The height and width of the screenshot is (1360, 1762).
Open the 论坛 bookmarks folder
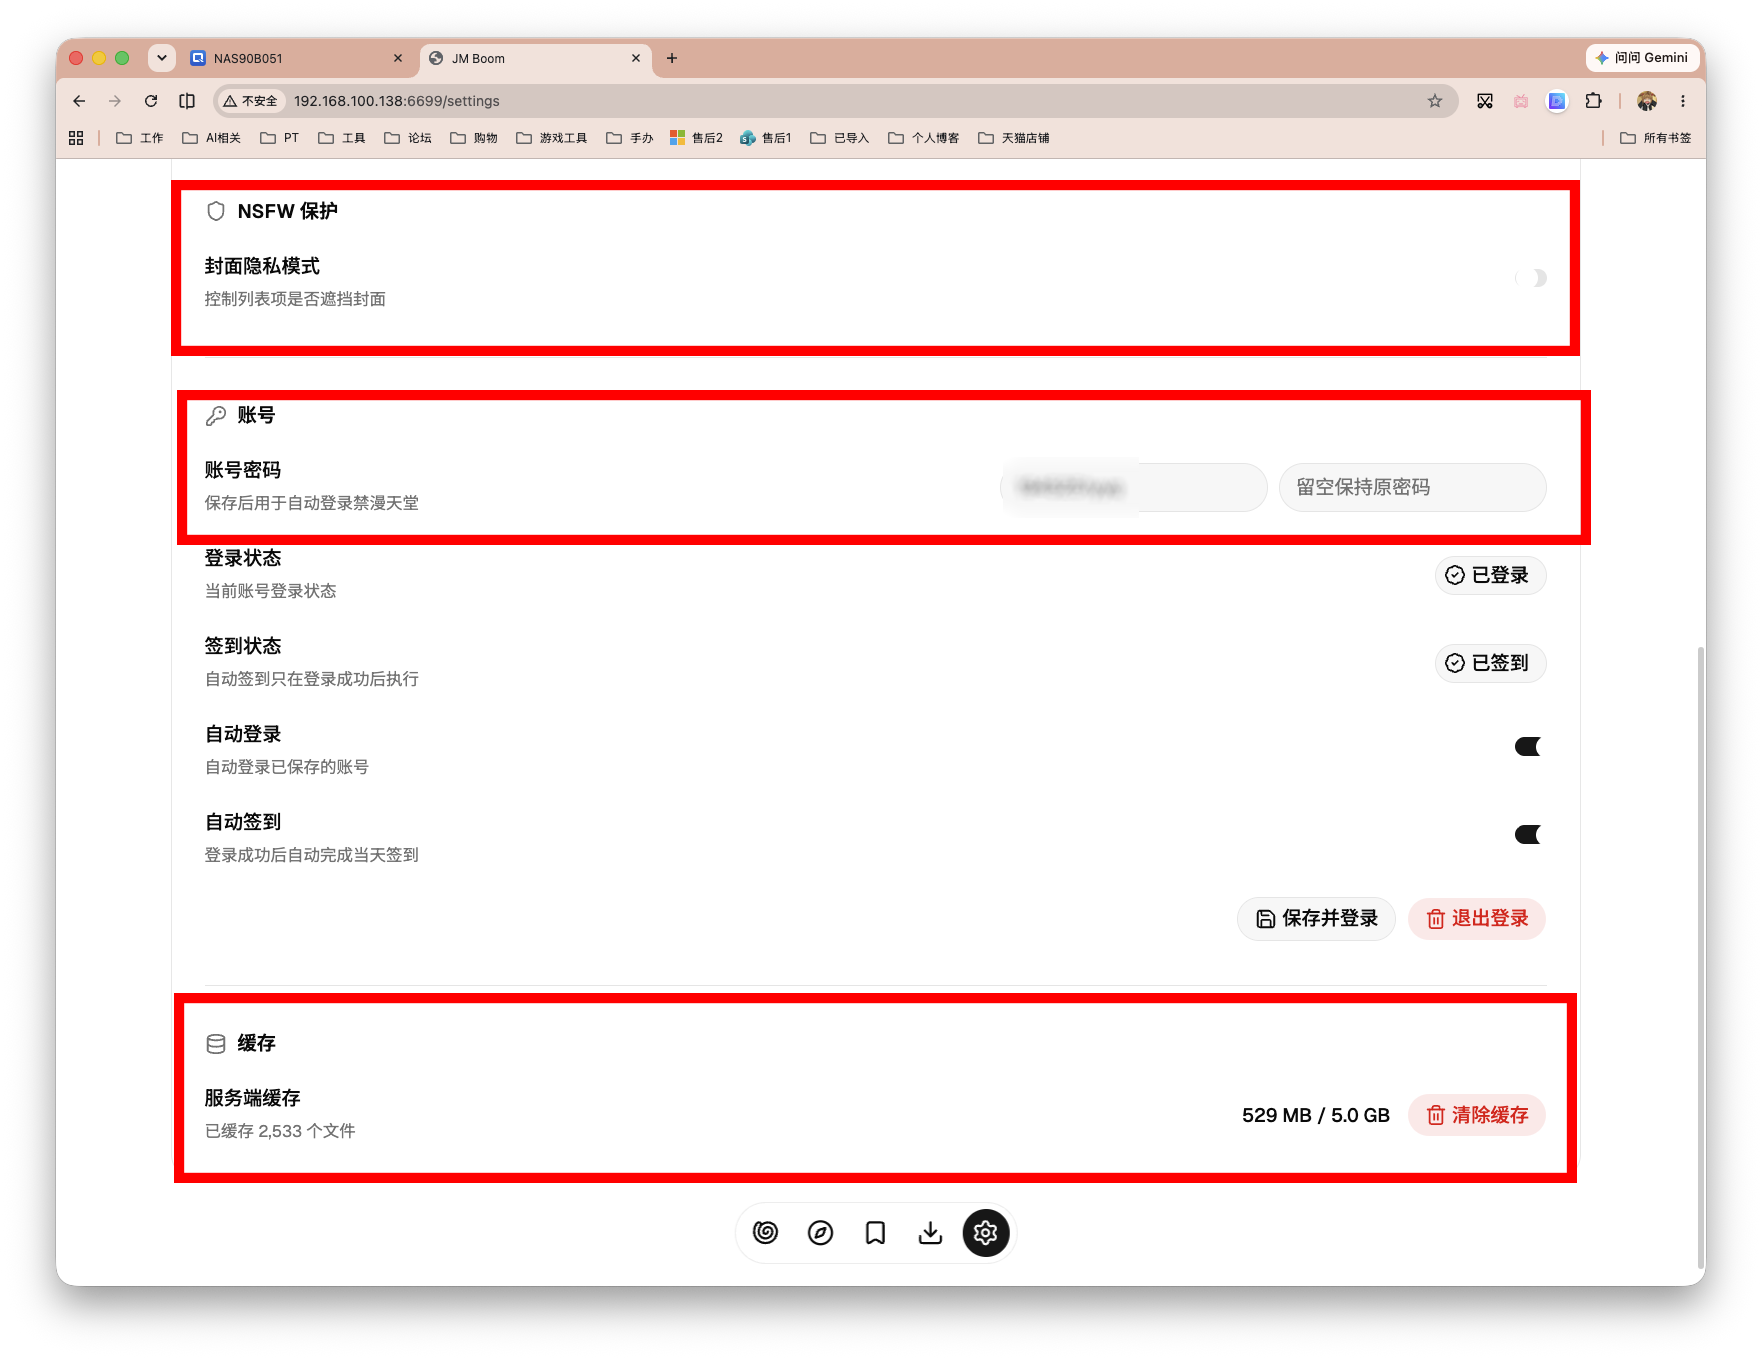point(408,138)
